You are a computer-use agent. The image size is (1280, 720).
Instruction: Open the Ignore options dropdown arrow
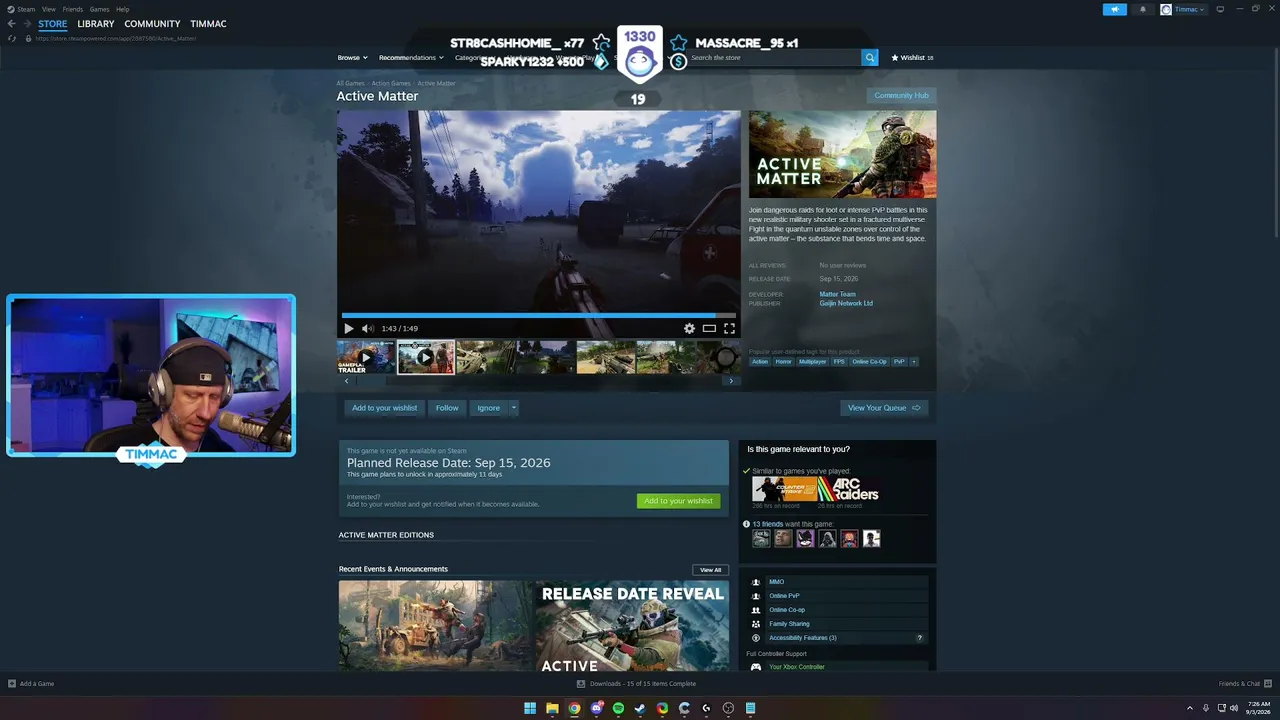[514, 408]
